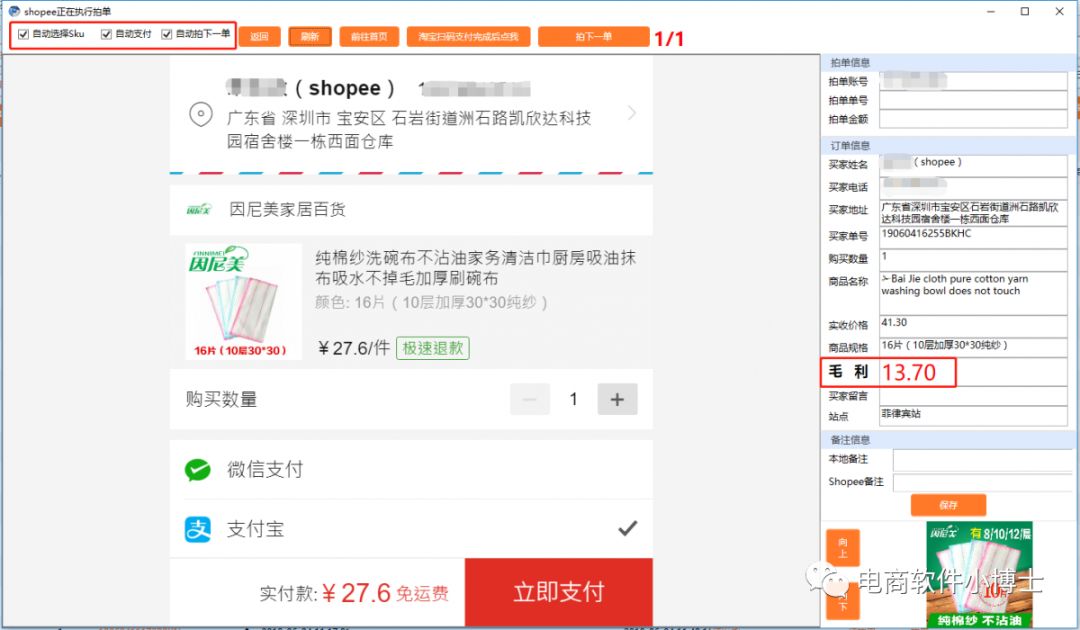1080x630 pixels.
Task: Toggle the 自动拍下一单 checkbox
Action: 167,34
